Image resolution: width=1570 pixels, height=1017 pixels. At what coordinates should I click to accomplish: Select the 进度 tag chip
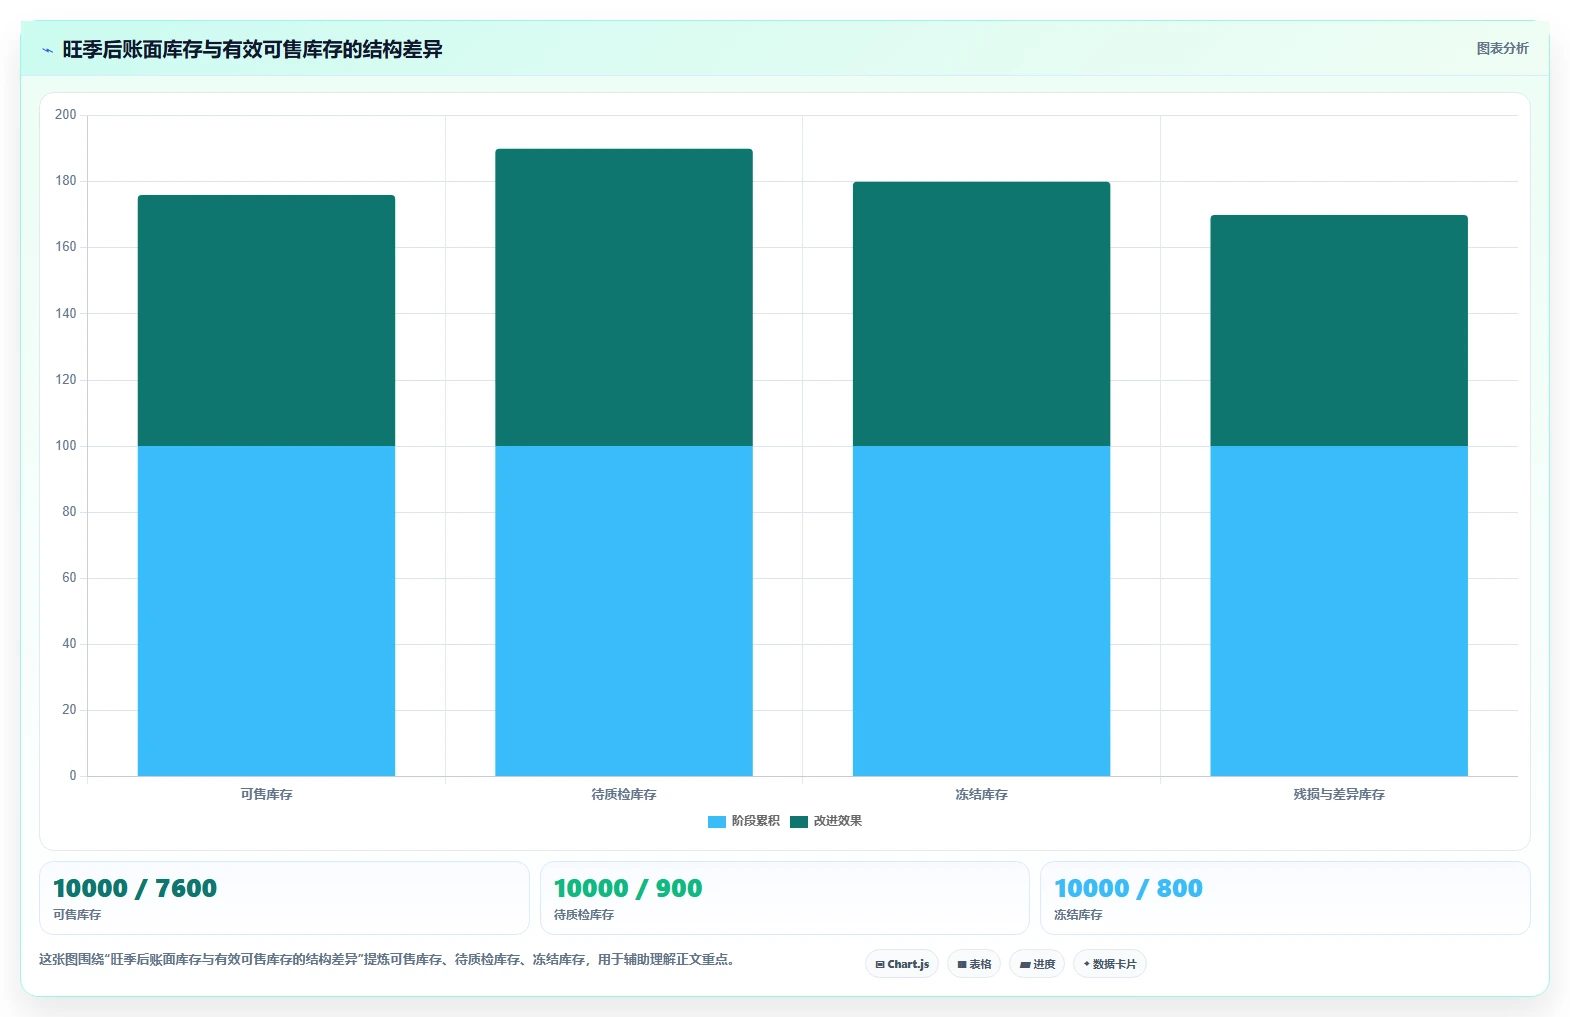[1037, 964]
